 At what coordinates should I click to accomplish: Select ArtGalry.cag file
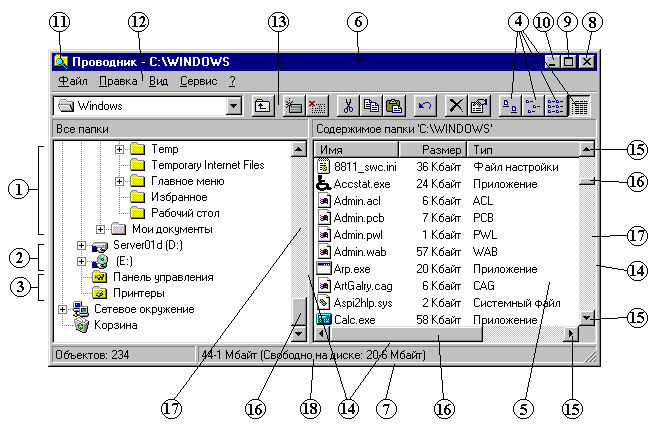pos(355,286)
